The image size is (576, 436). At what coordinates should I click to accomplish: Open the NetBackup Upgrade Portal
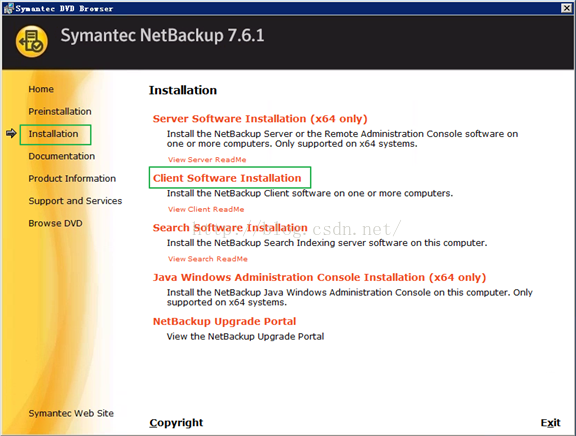(224, 321)
